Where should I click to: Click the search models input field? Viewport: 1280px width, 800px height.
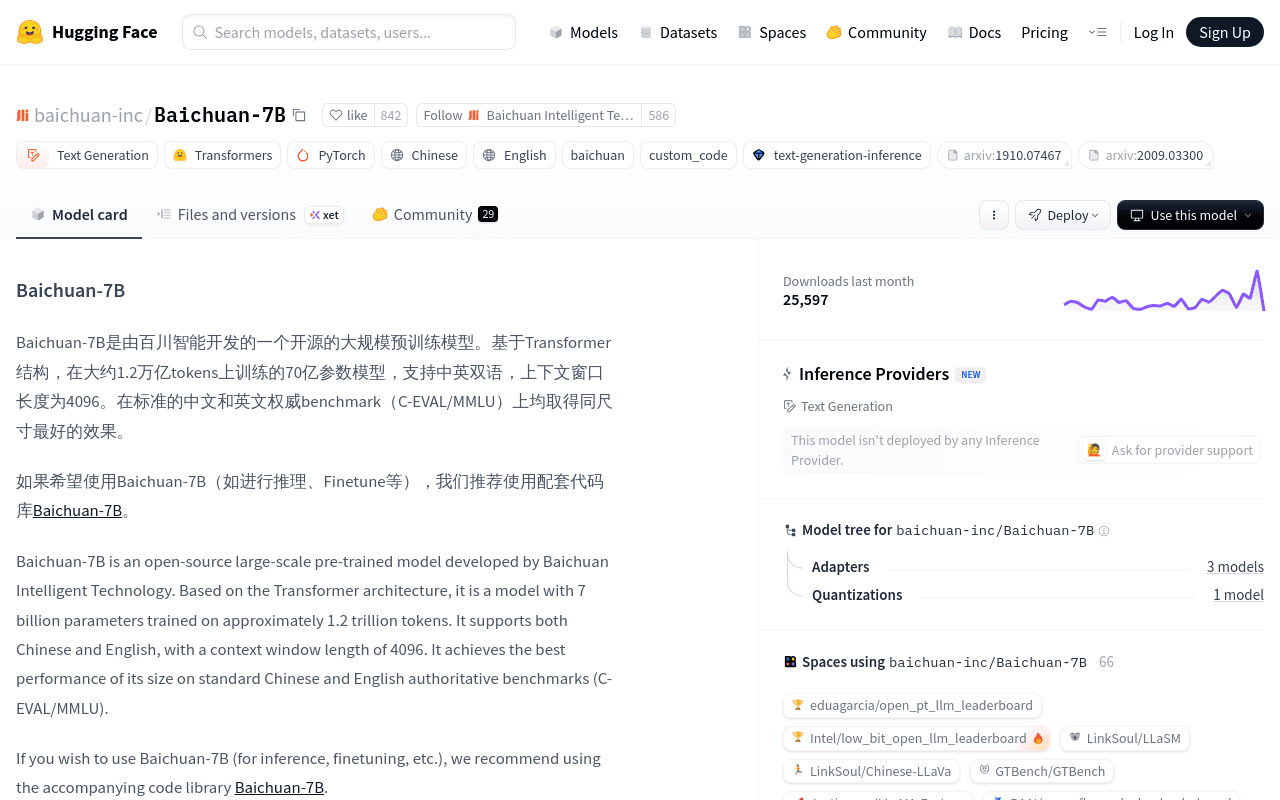coord(349,32)
